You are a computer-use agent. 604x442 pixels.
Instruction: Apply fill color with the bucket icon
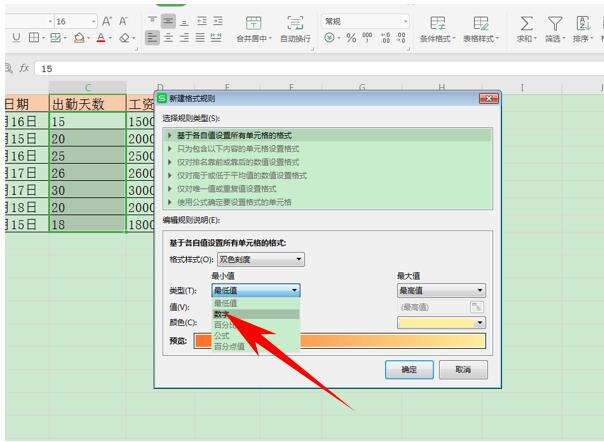tap(79, 38)
